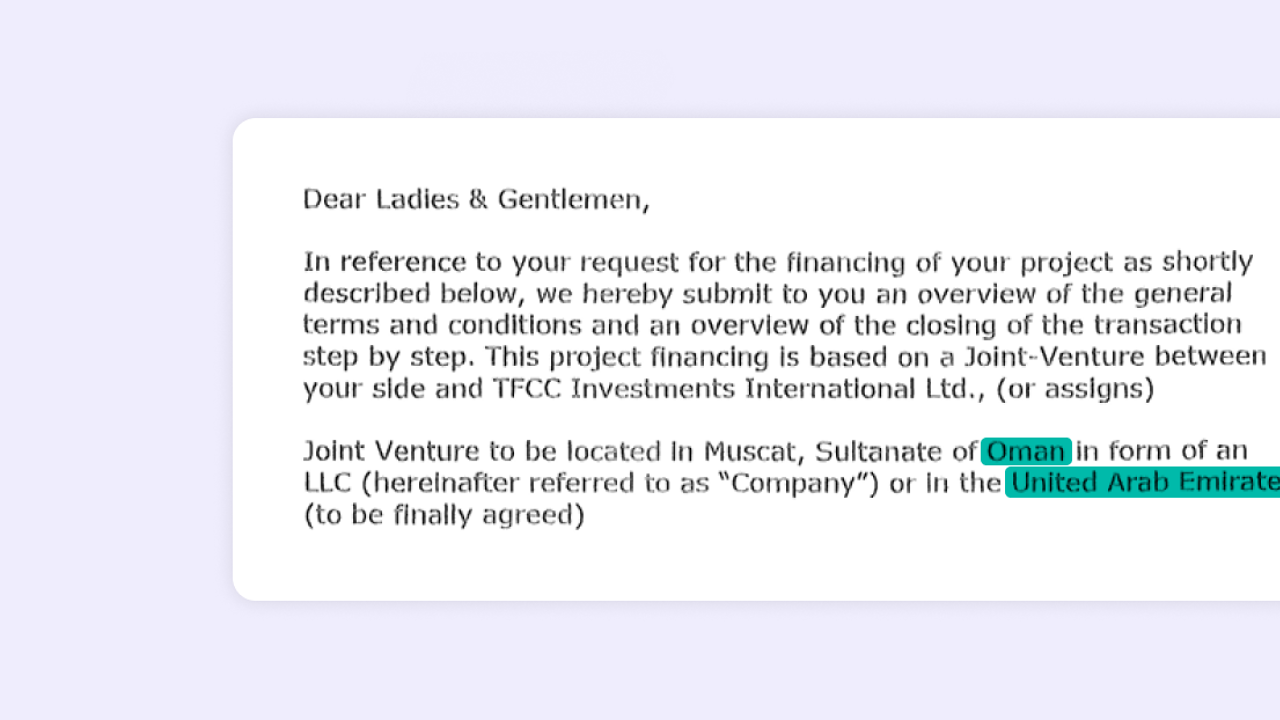This screenshot has width=1280, height=720.
Task: Click the phrase (to be finally agreed)
Action: coord(444,516)
